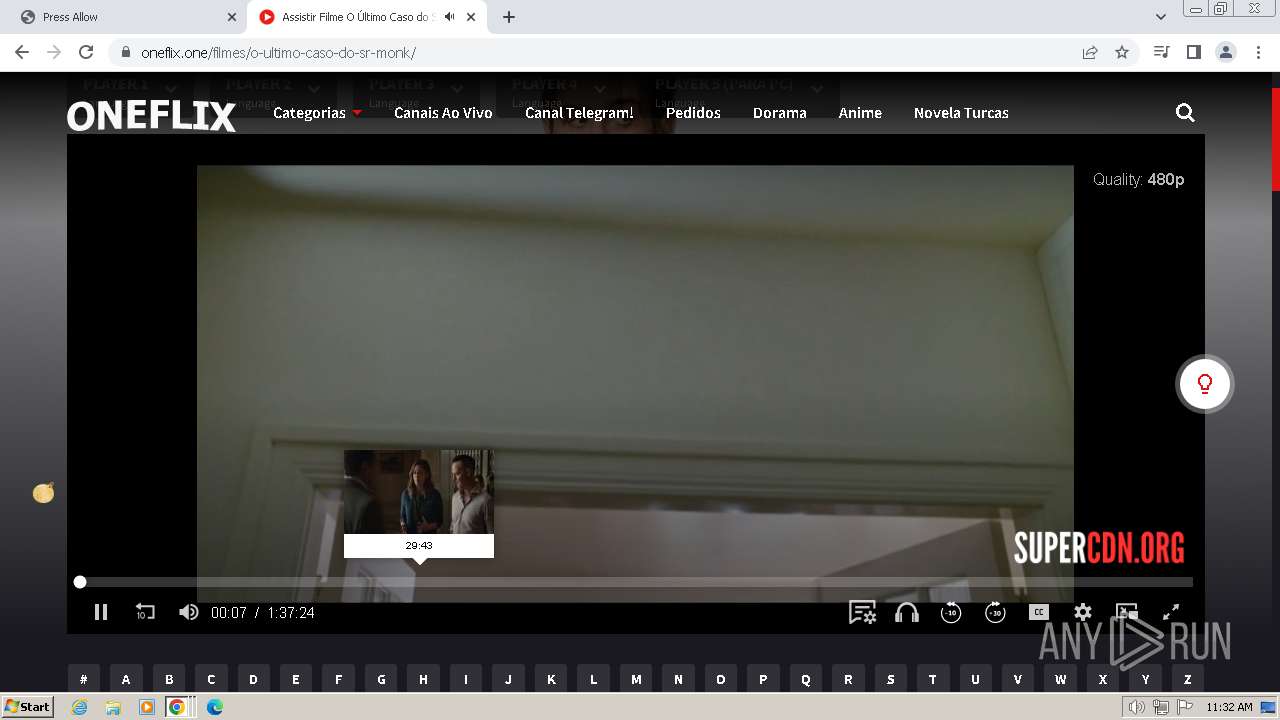Open the Novela Turcas menu item
The image size is (1280, 720).
tap(961, 113)
